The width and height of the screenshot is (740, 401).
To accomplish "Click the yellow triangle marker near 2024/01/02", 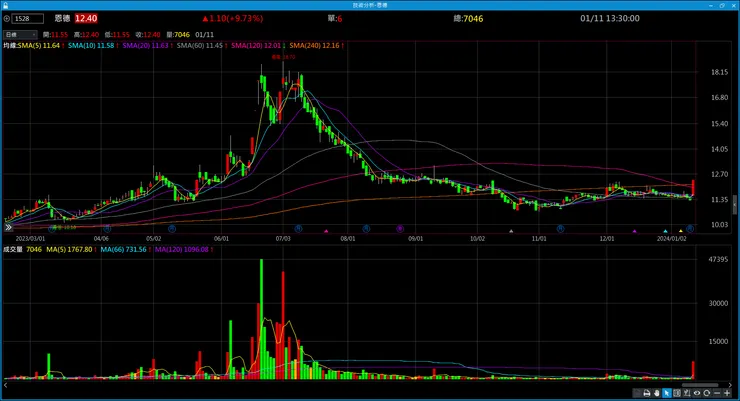I will tap(681, 231).
